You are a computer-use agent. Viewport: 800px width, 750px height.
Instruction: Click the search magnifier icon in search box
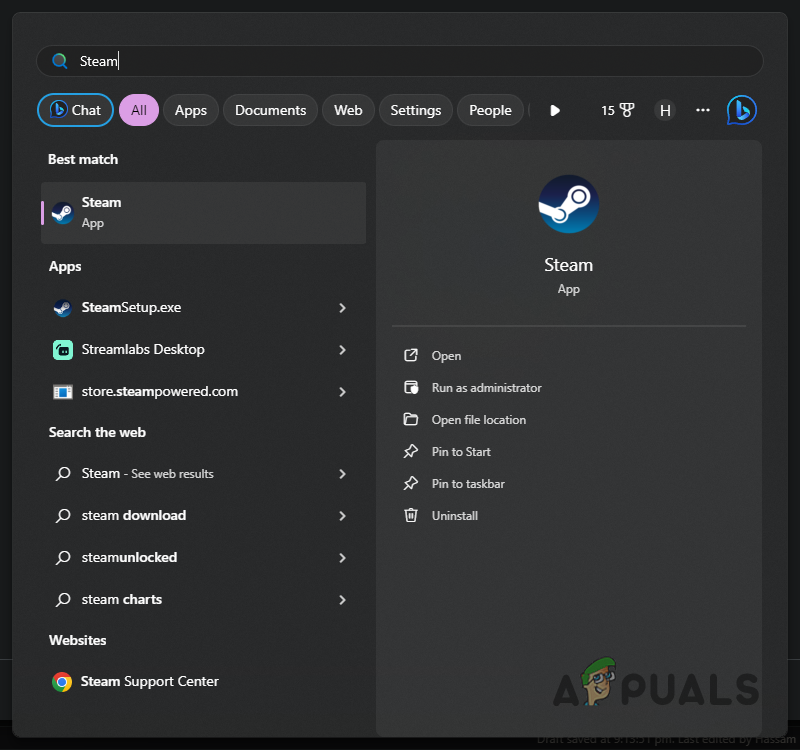click(x=60, y=61)
